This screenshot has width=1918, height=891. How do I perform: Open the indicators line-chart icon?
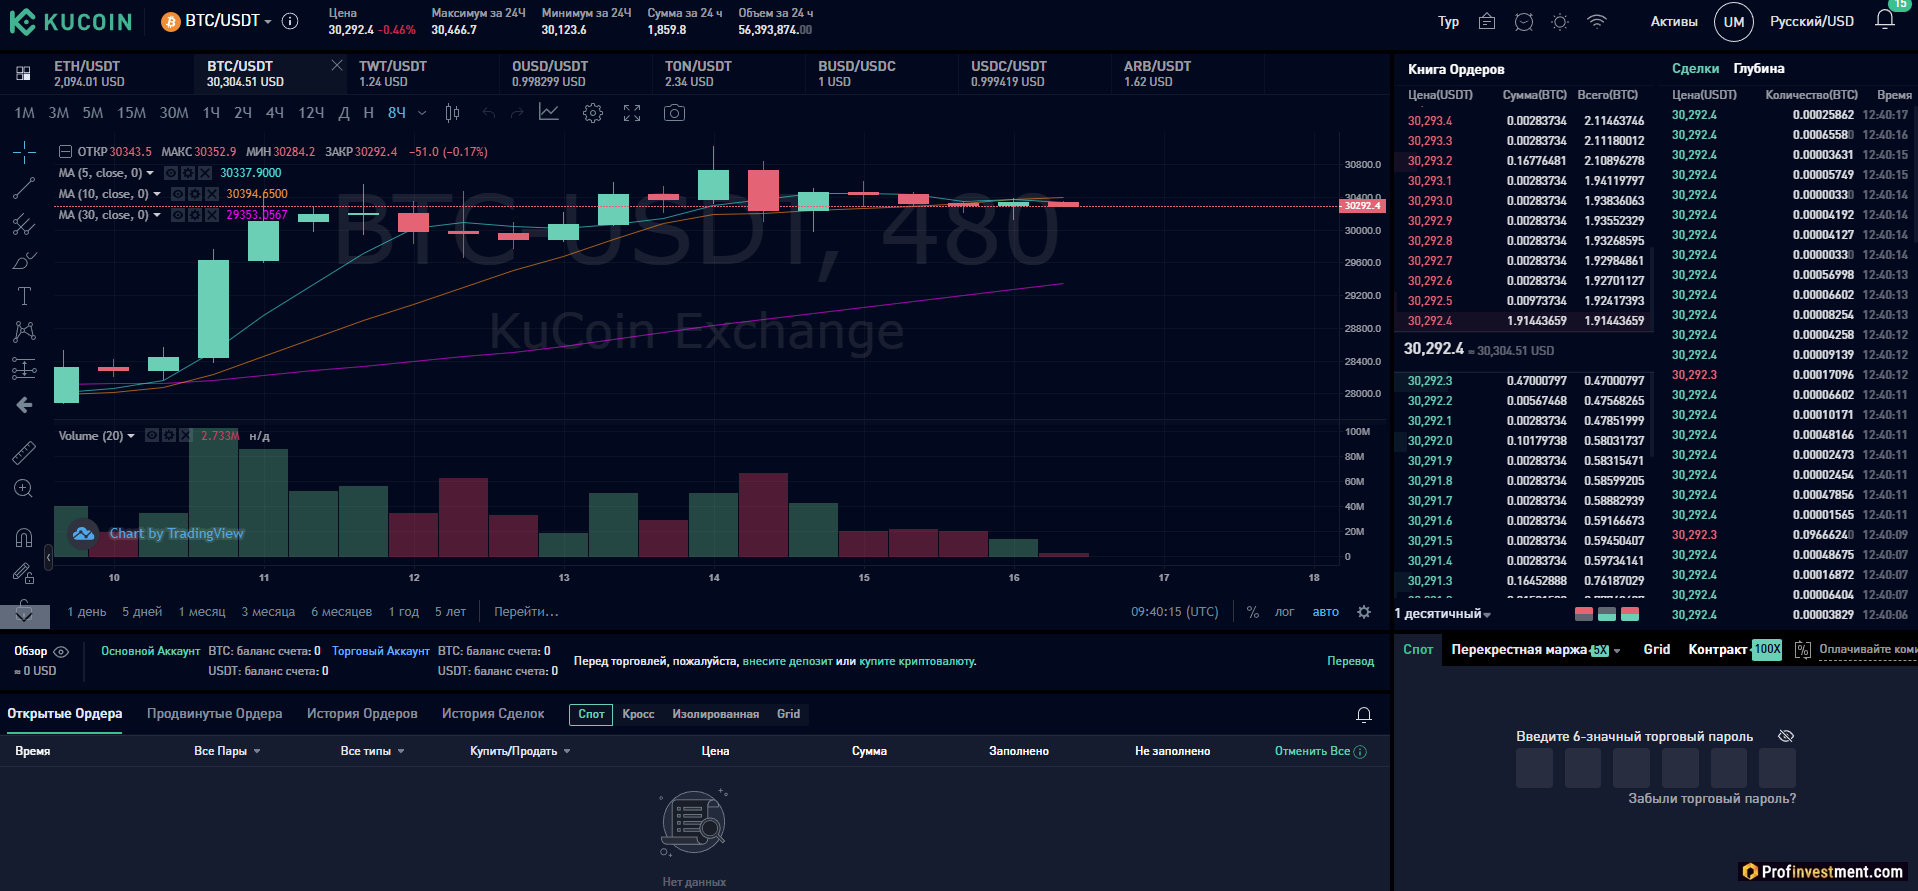[549, 112]
